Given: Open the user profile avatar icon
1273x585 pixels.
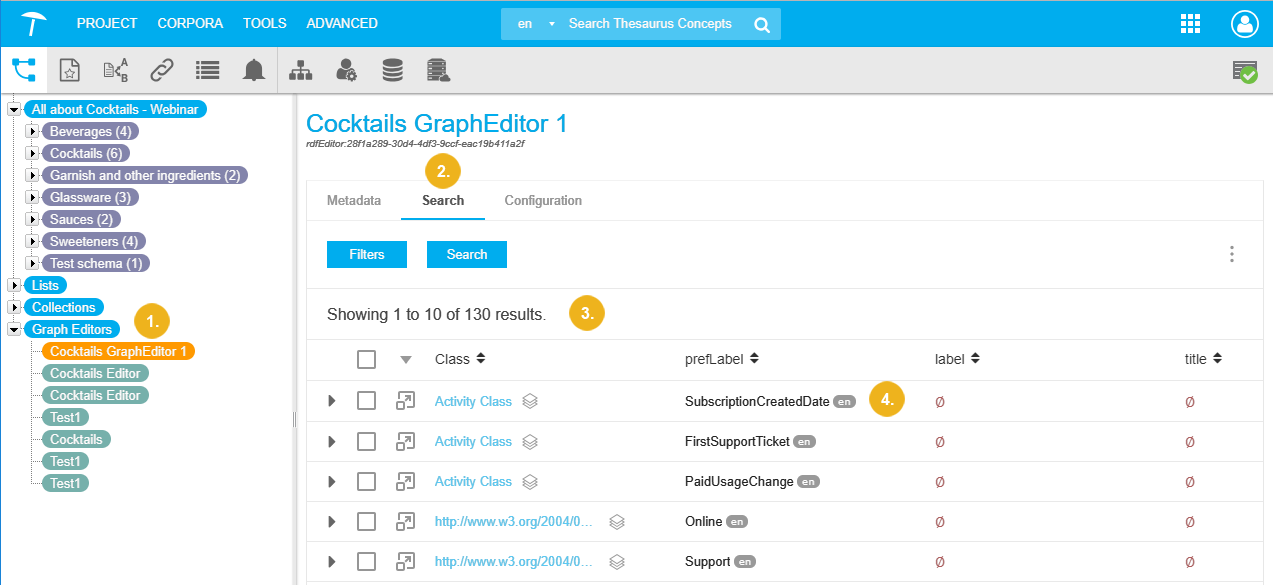Looking at the screenshot, I should 1245,24.
